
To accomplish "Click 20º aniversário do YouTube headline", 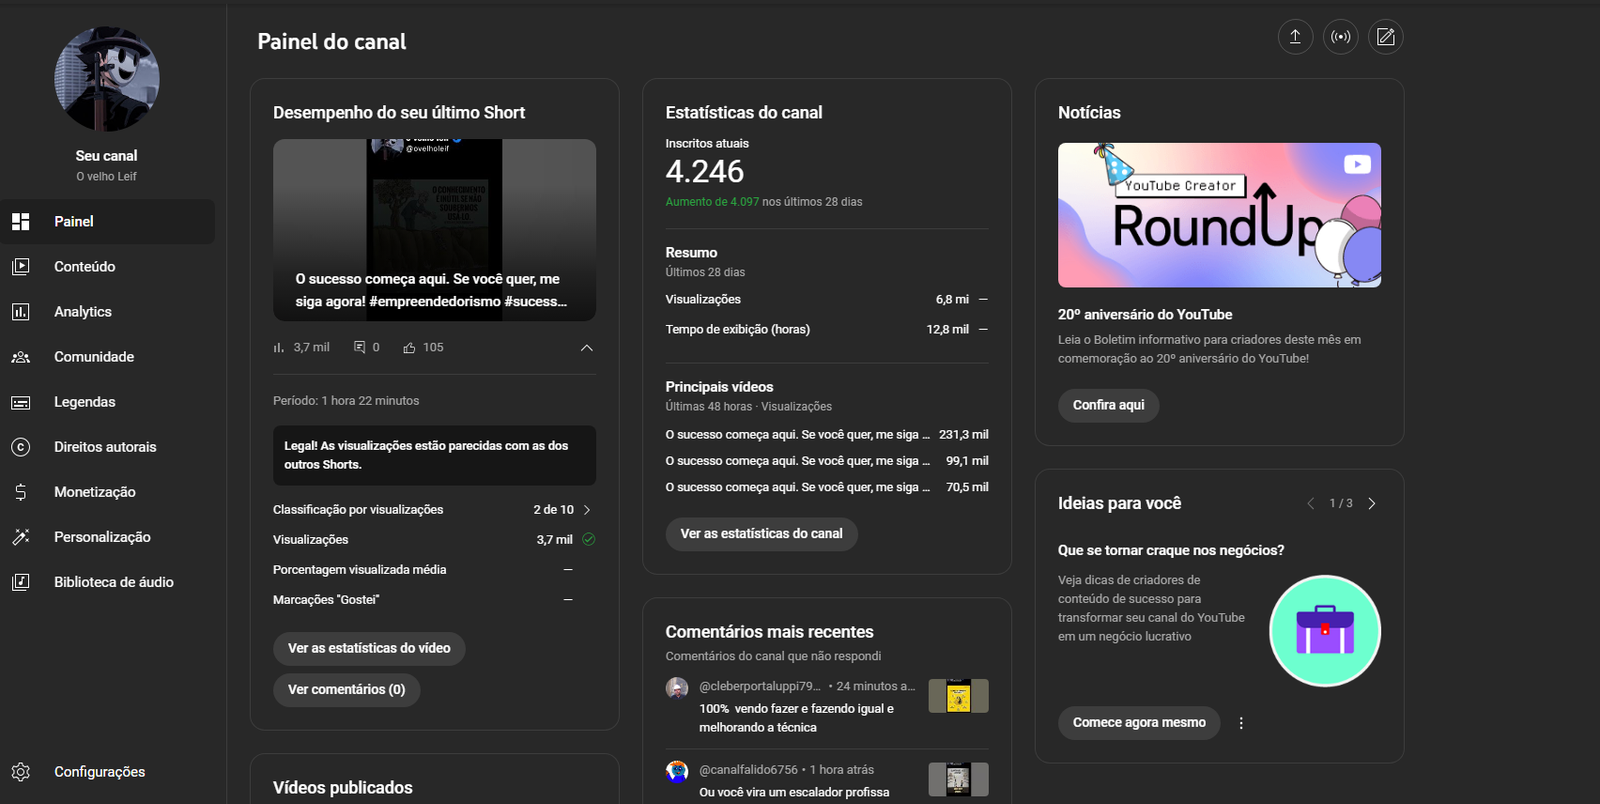I will (1145, 315).
